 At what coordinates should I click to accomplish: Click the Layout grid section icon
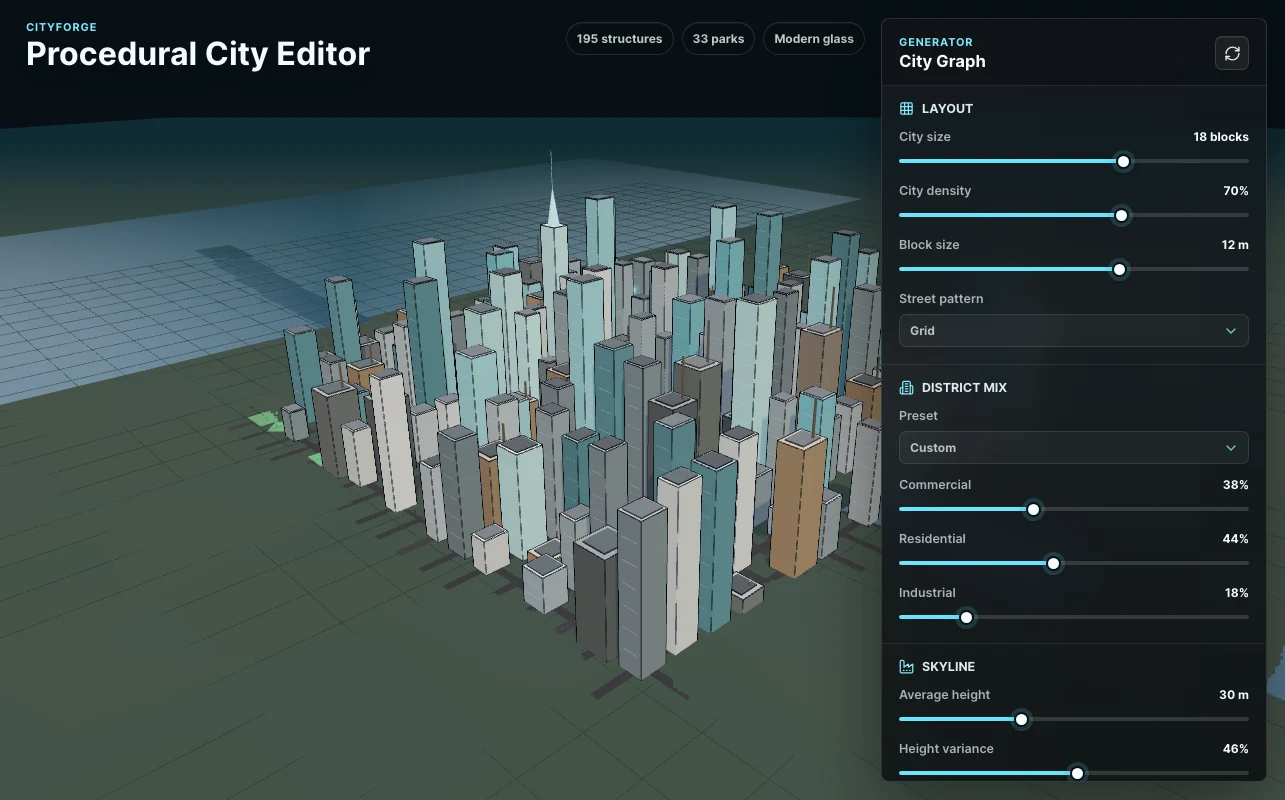click(907, 108)
